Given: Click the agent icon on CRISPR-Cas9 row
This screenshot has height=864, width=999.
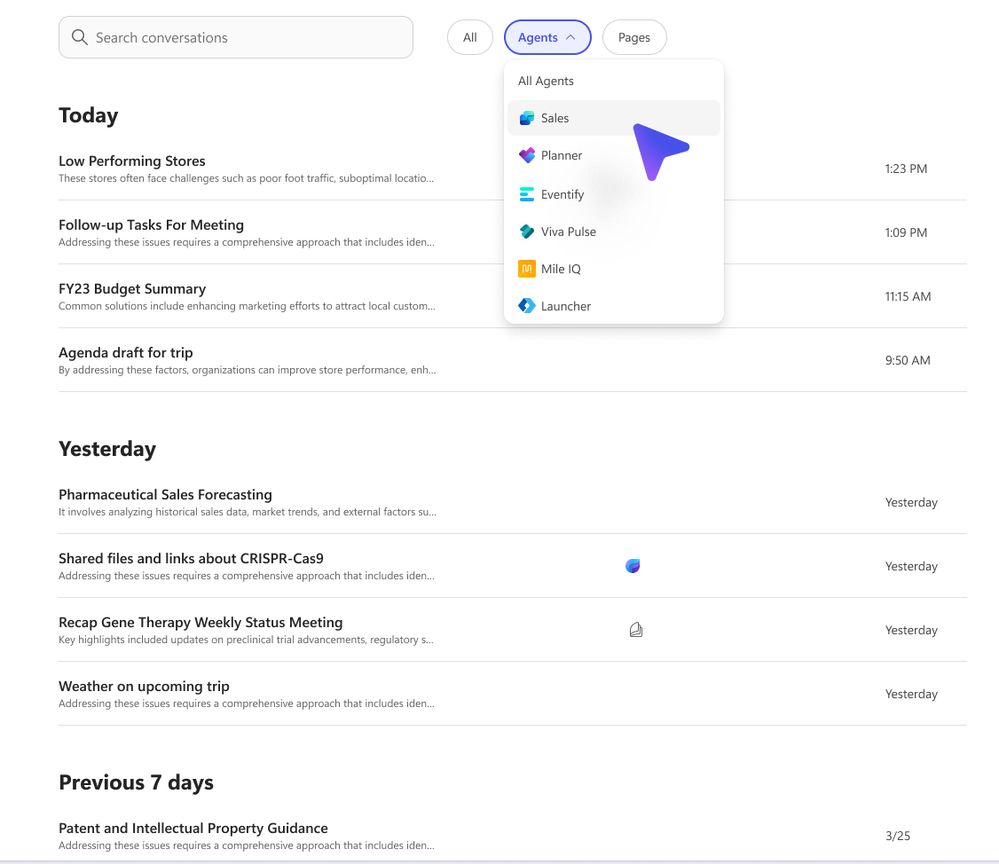Looking at the screenshot, I should 633,566.
